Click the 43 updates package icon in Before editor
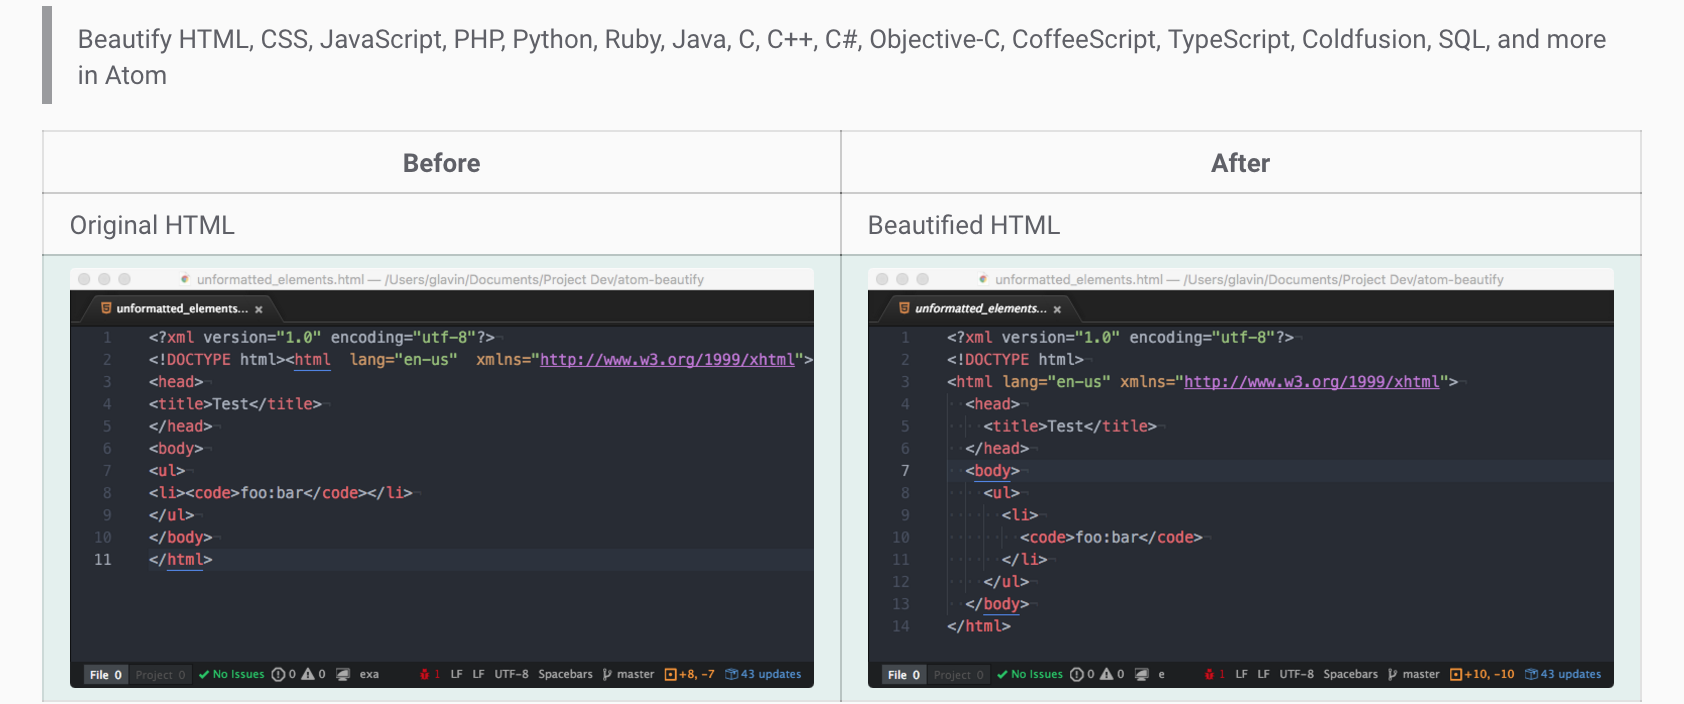Screen dimensions: 1684x704 [x=731, y=674]
